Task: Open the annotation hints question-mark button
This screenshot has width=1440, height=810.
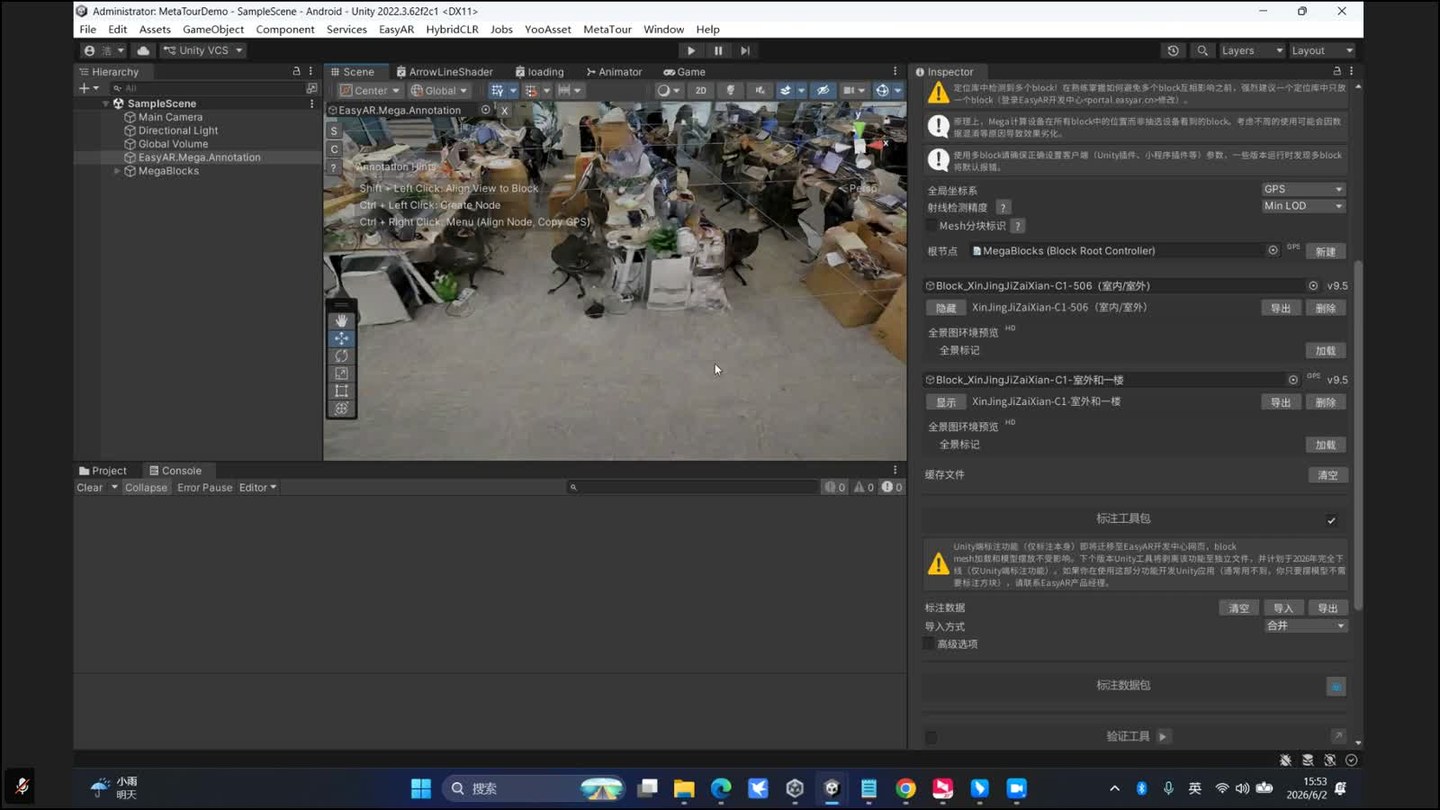Action: (334, 167)
